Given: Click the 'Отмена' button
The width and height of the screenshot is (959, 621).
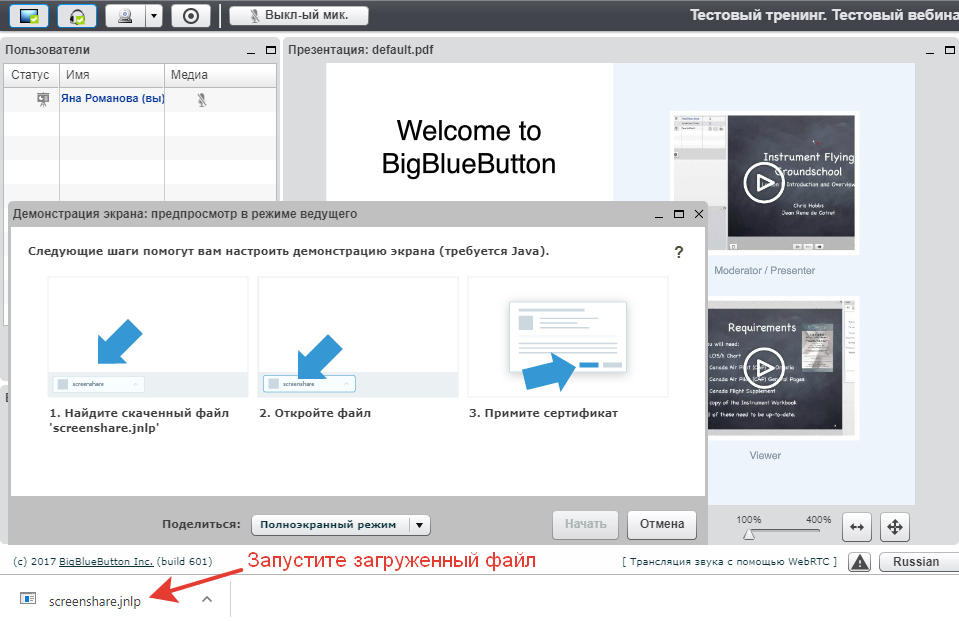Looking at the screenshot, I should point(662,524).
